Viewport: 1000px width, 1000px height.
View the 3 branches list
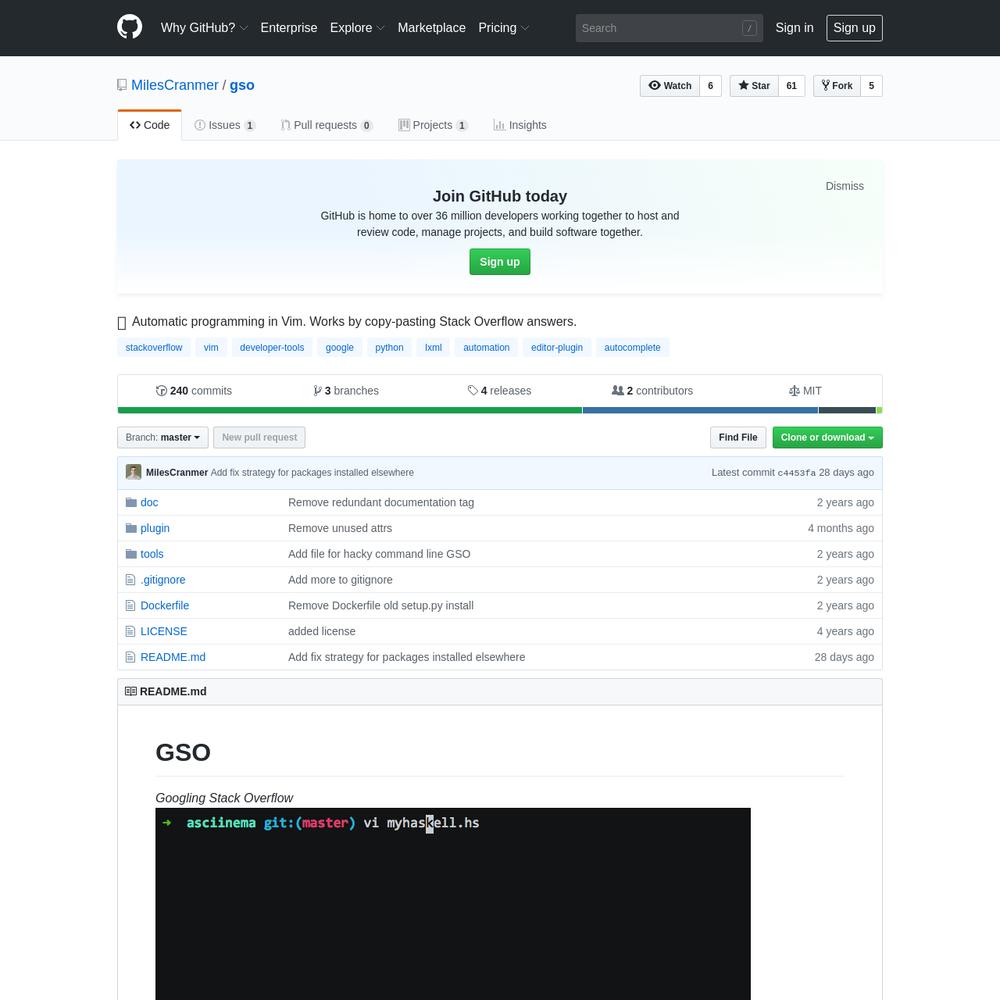coord(346,391)
